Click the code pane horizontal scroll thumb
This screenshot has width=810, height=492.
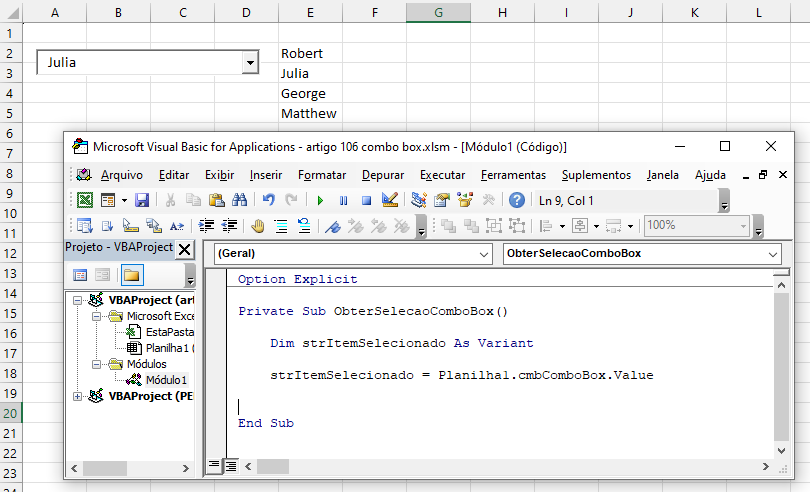[x=273, y=467]
